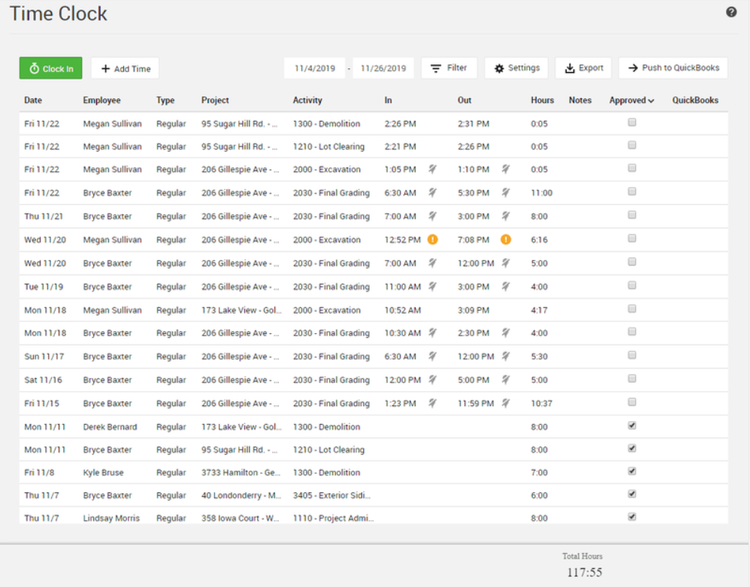The width and height of the screenshot is (750, 587).
Task: Open the Filter options
Action: pos(449,68)
